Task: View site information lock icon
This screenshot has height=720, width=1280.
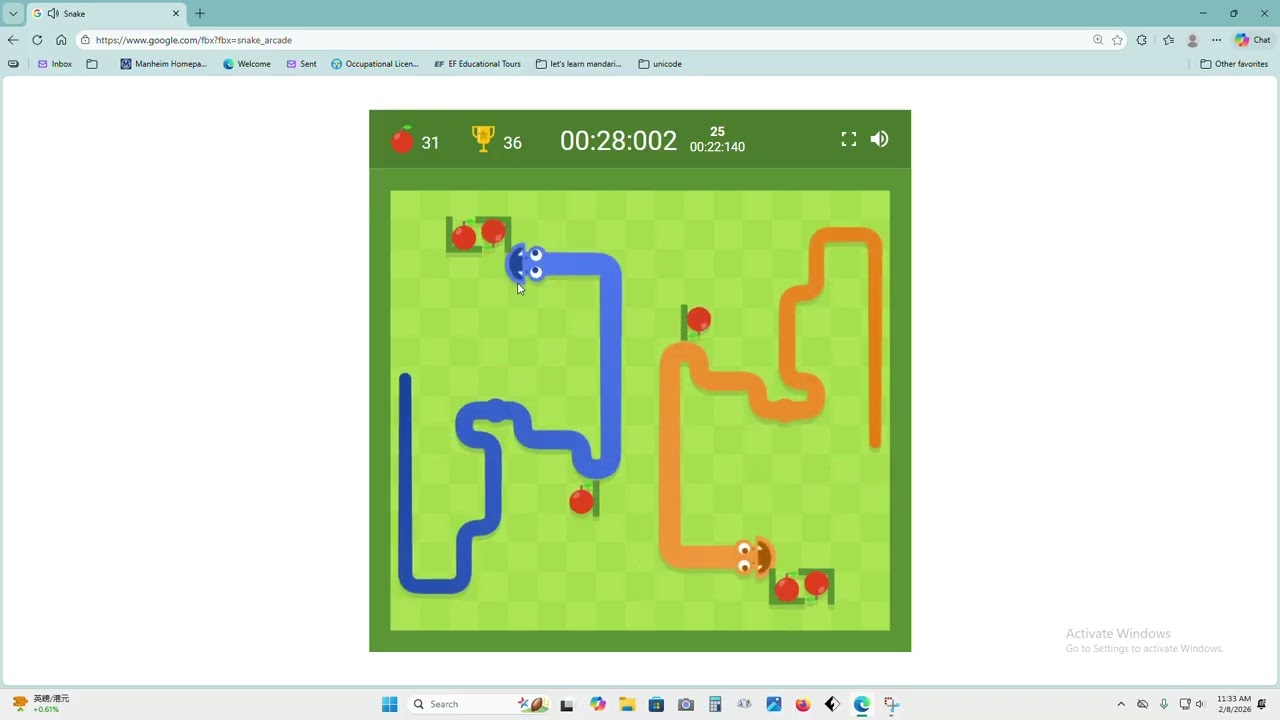Action: [x=85, y=40]
